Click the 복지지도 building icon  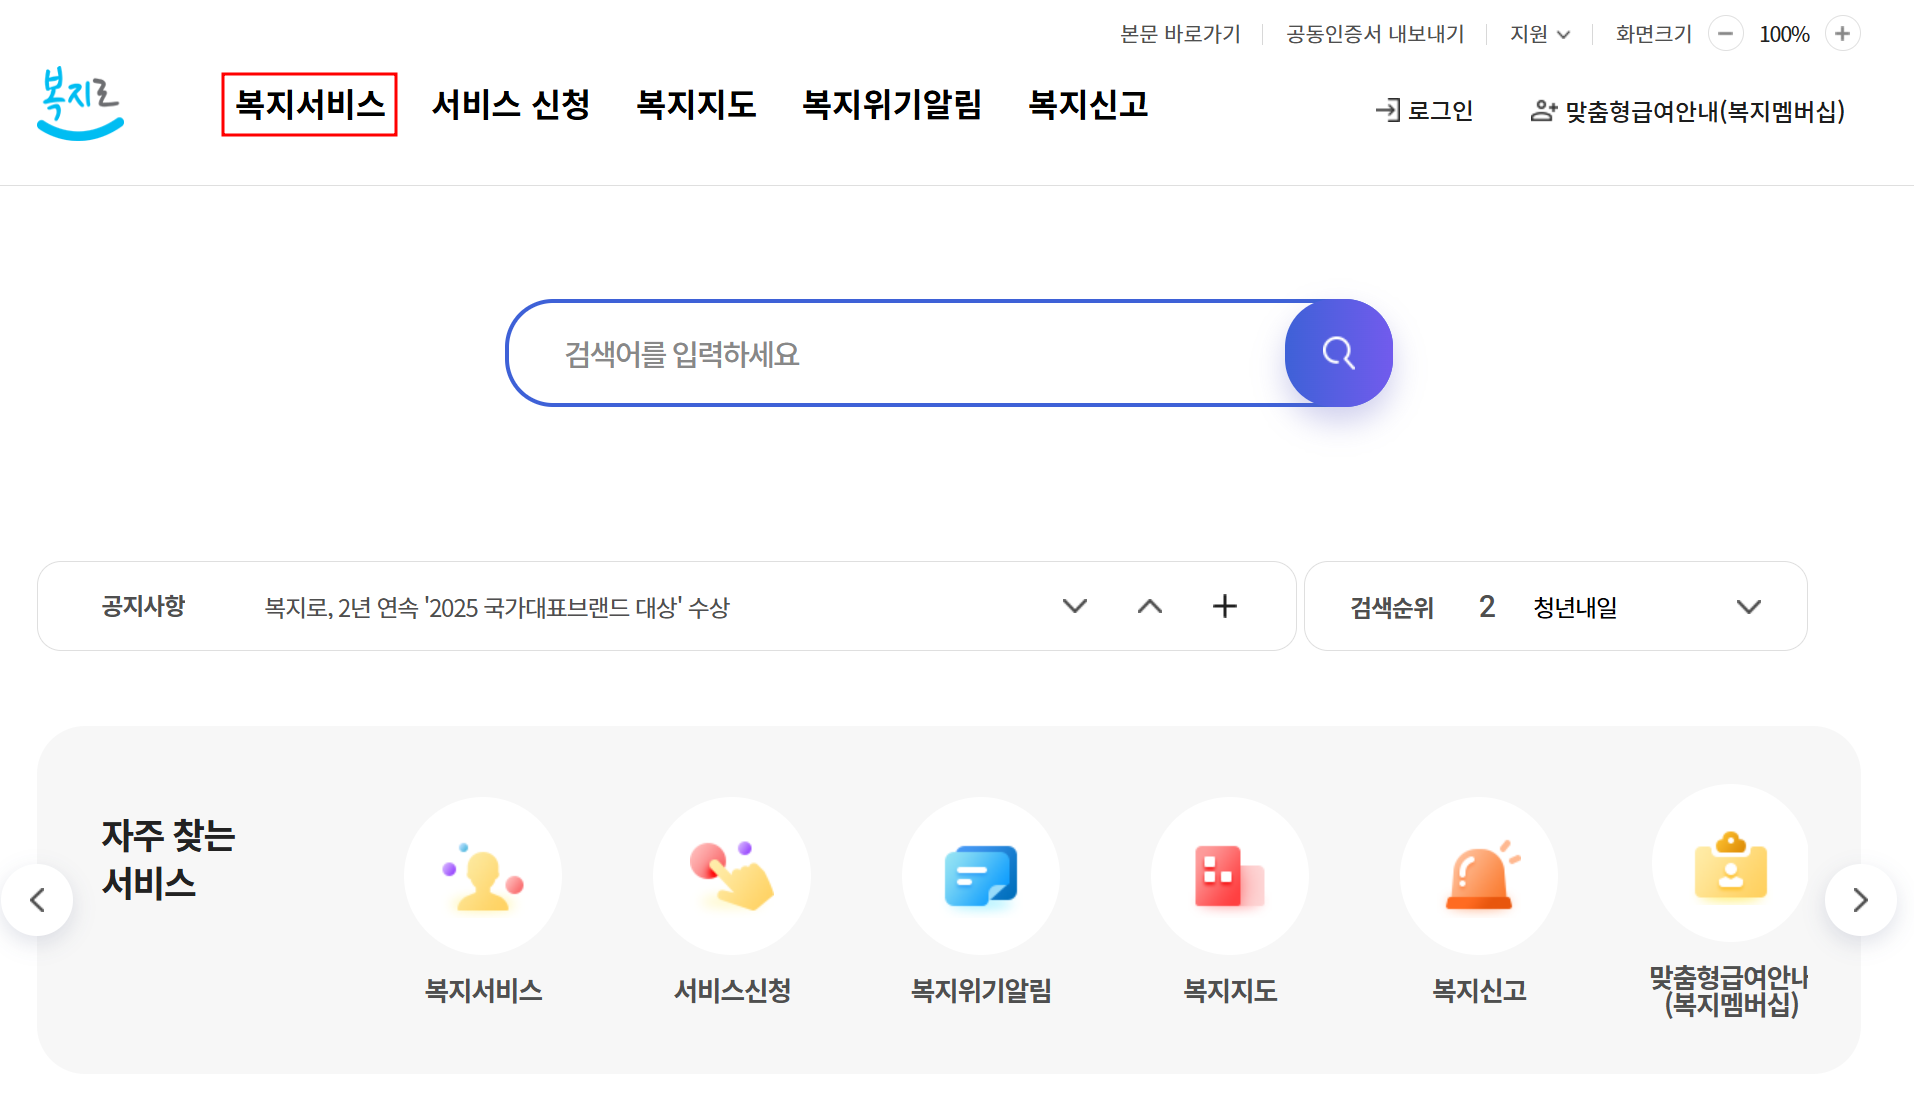coord(1230,876)
